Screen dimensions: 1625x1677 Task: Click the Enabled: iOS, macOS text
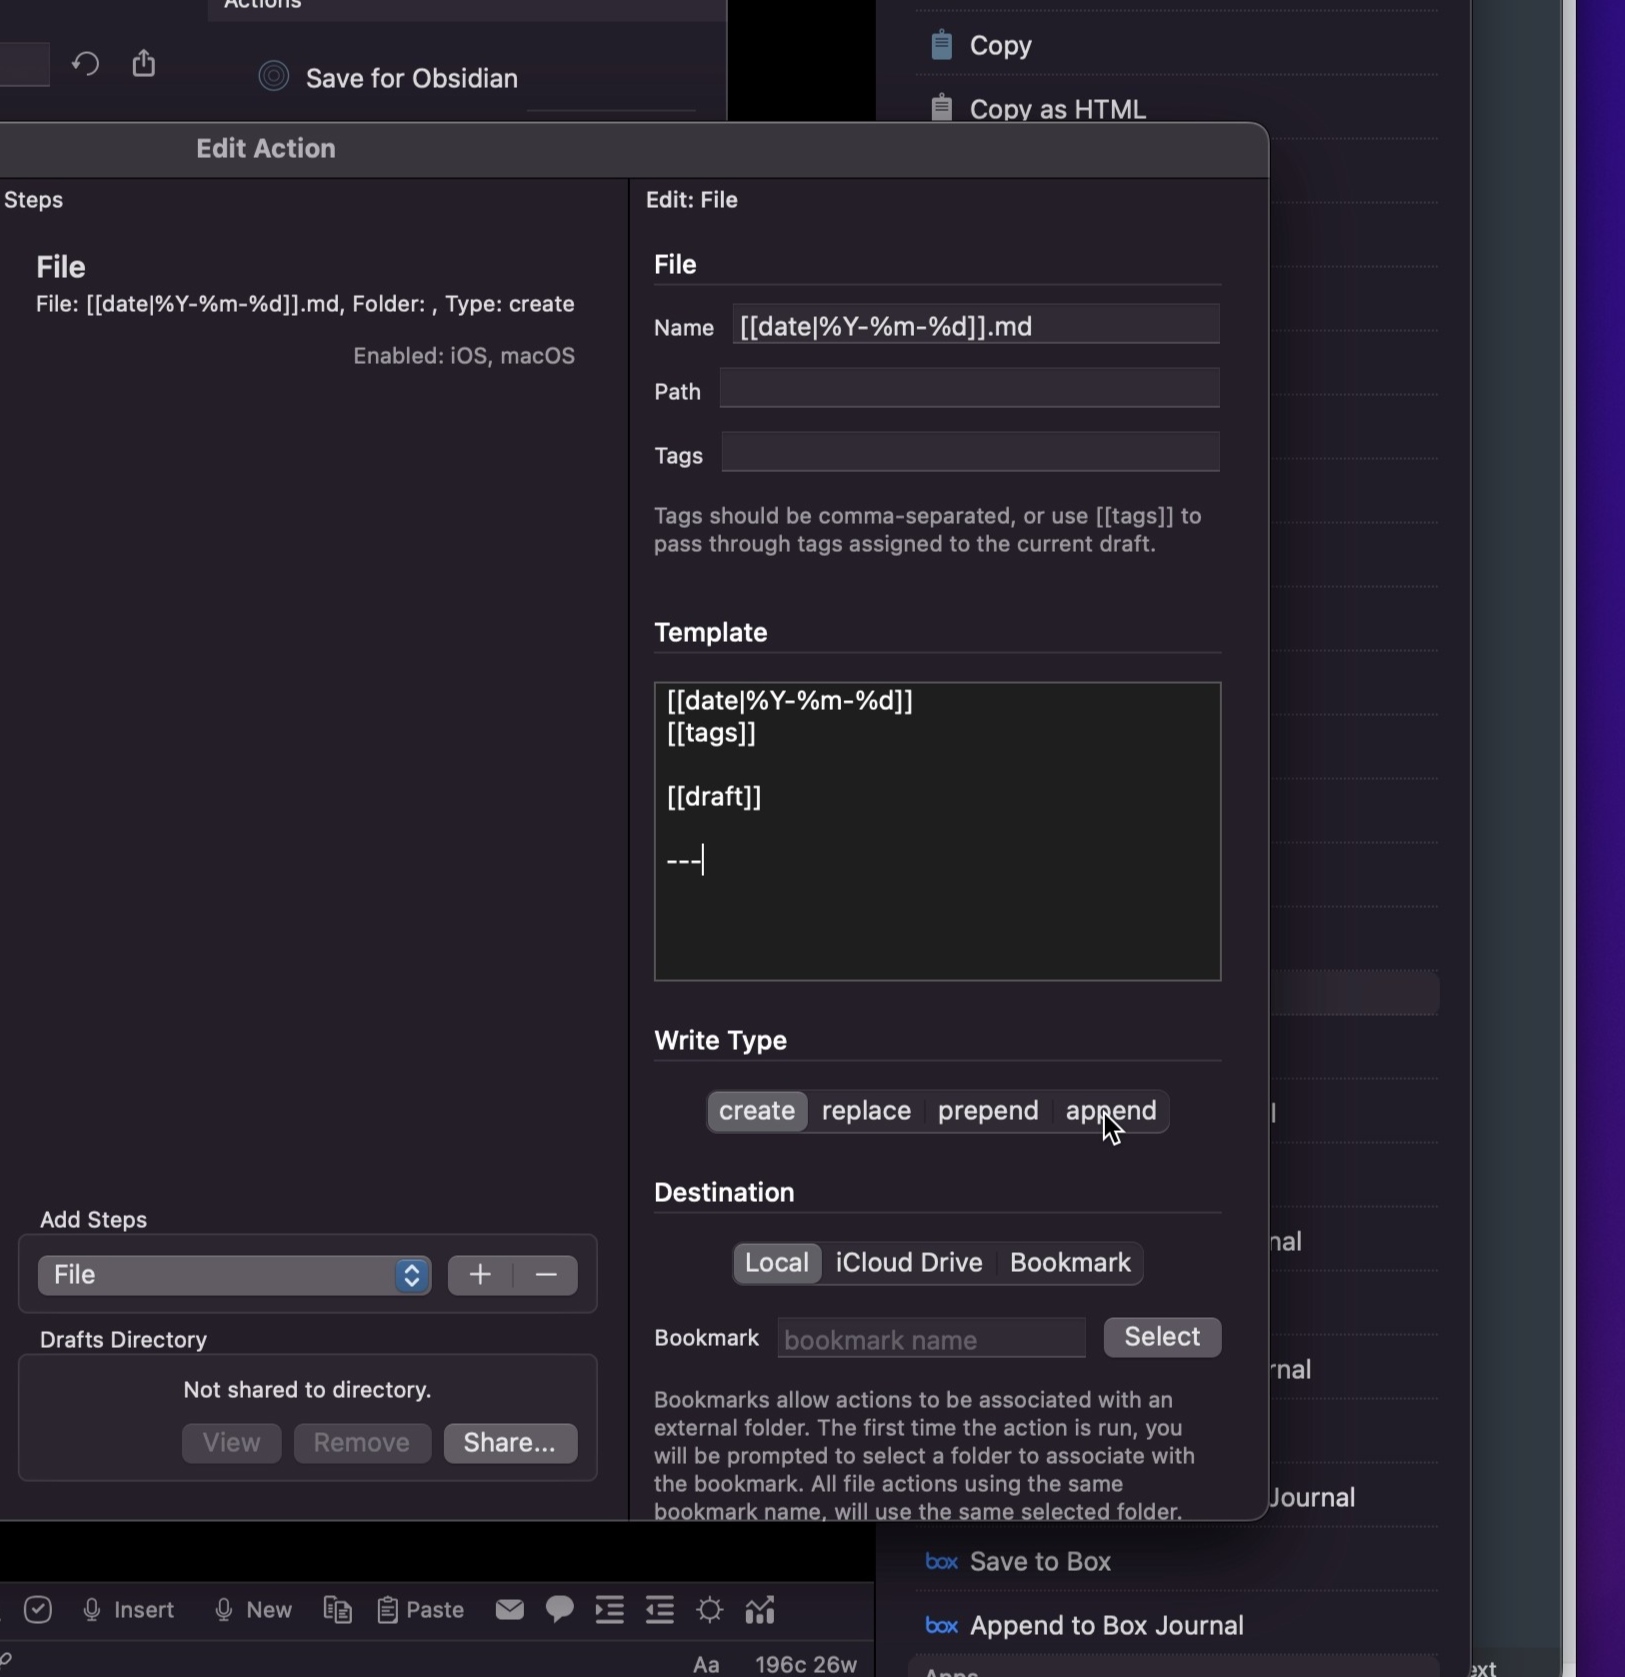(x=464, y=356)
